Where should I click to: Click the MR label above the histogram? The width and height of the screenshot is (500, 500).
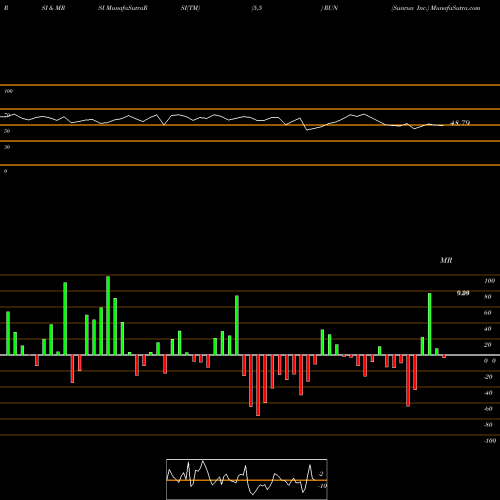coord(446,260)
